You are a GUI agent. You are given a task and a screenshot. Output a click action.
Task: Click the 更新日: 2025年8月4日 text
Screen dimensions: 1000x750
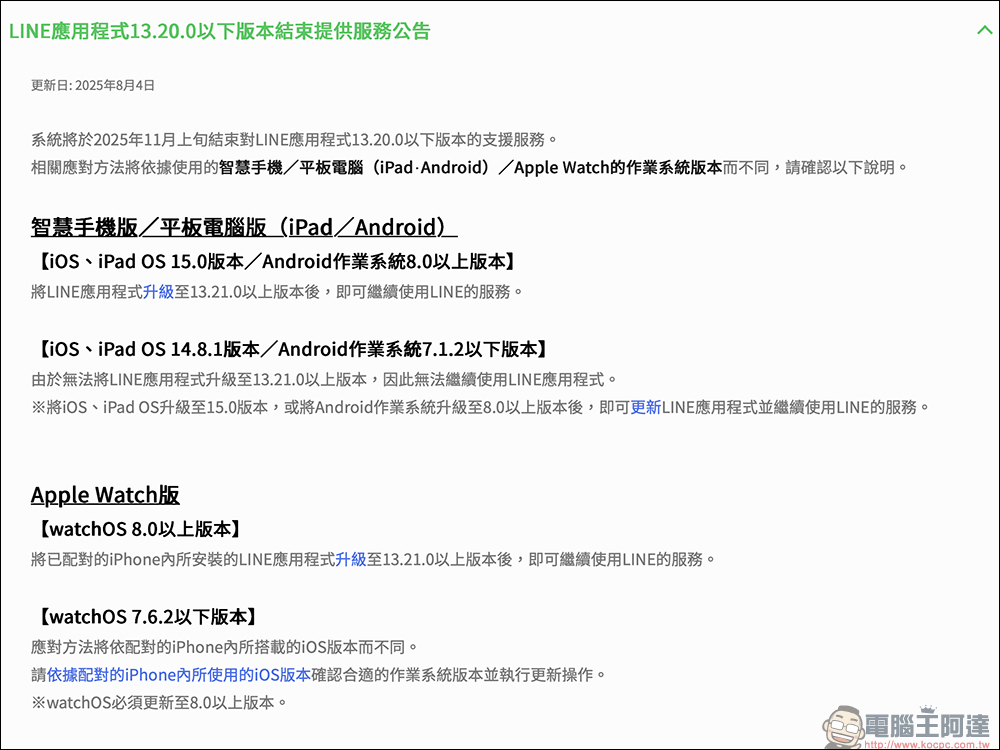pos(93,85)
